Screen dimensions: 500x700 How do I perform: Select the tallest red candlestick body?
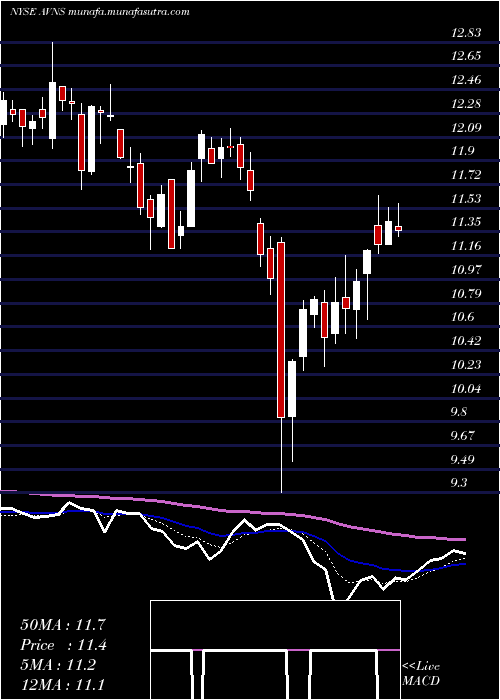pyautogui.click(x=281, y=330)
